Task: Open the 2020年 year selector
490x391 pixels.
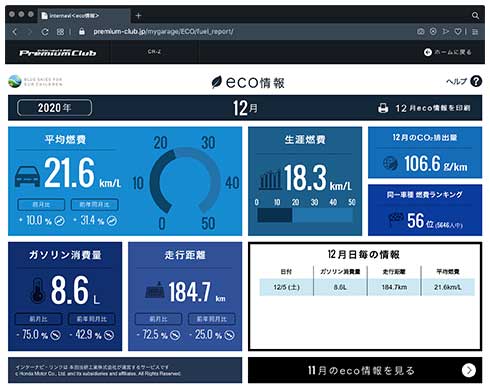Action: pyautogui.click(x=54, y=108)
